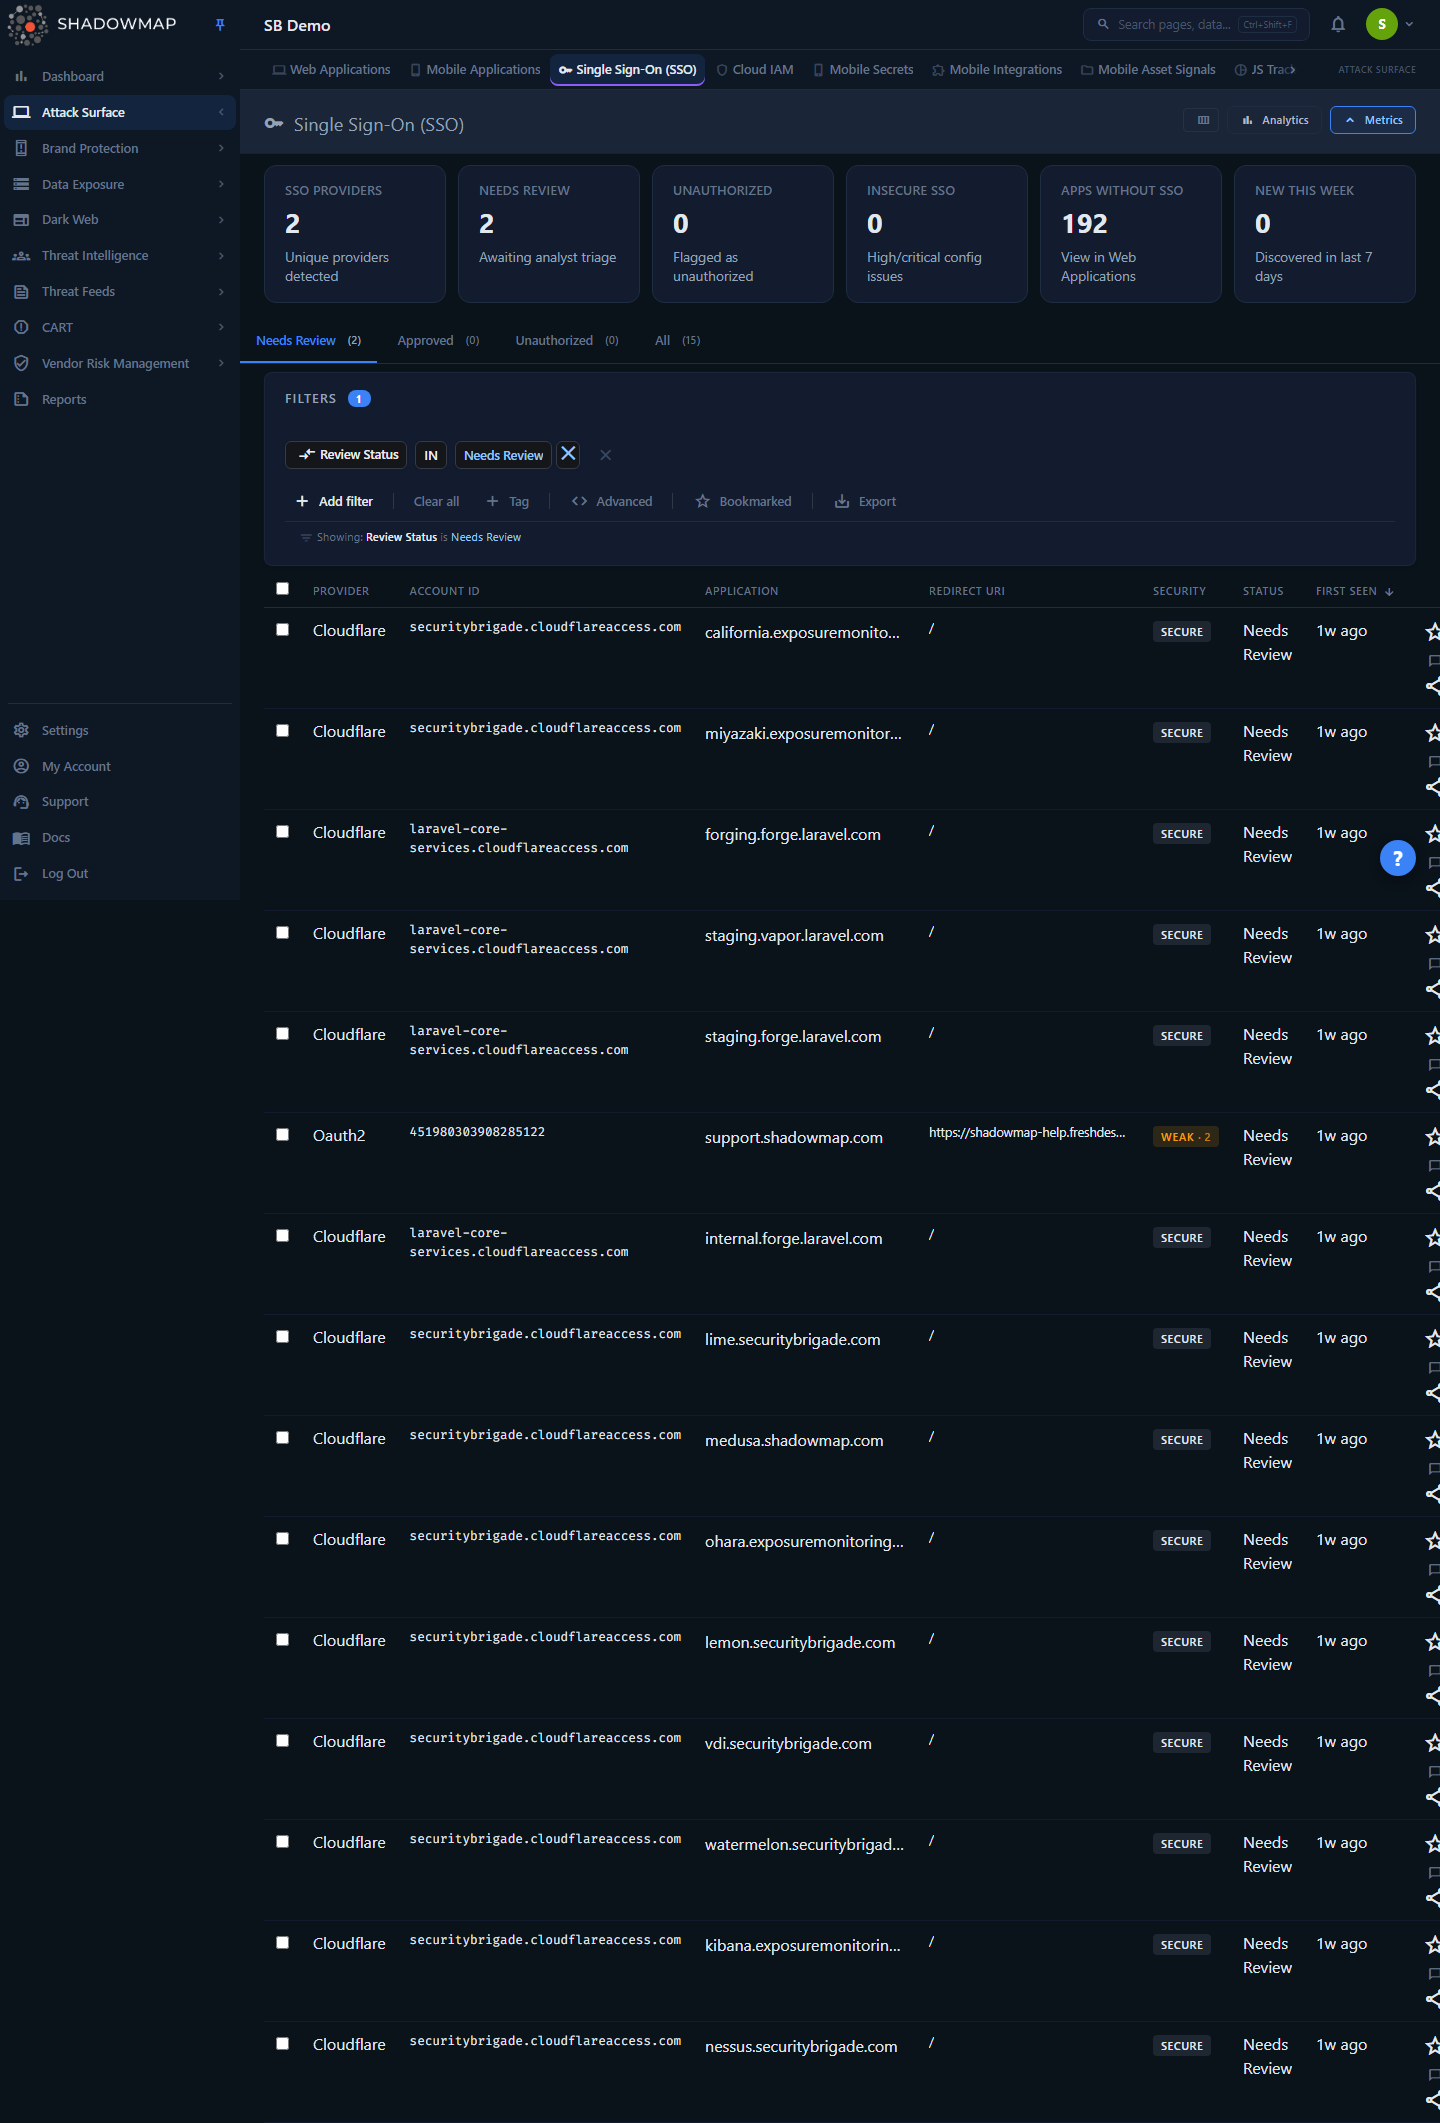Viewport: 1440px width, 2123px height.
Task: Open the Advanced filter option
Action: [x=612, y=502]
